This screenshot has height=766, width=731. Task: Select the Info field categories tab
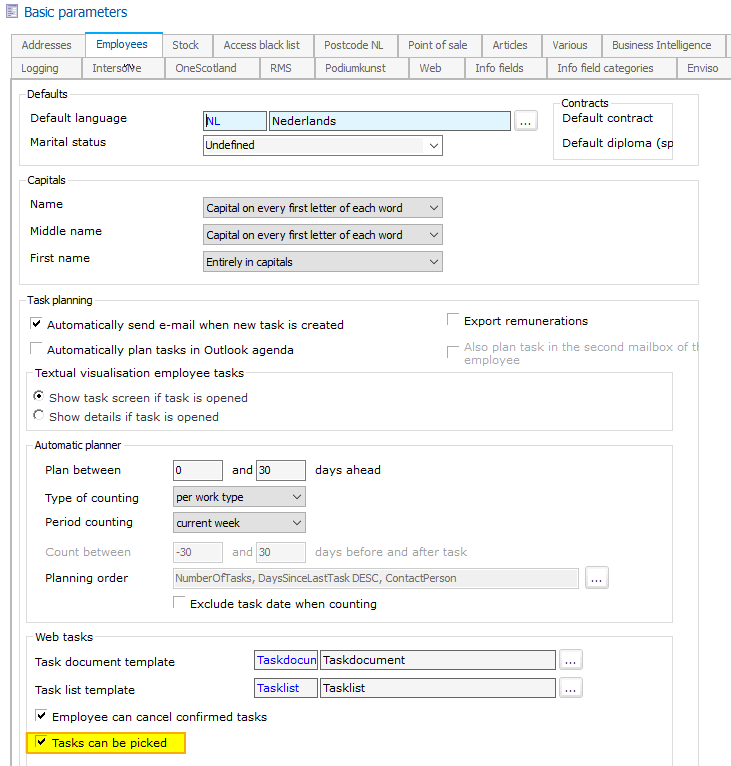tap(605, 68)
